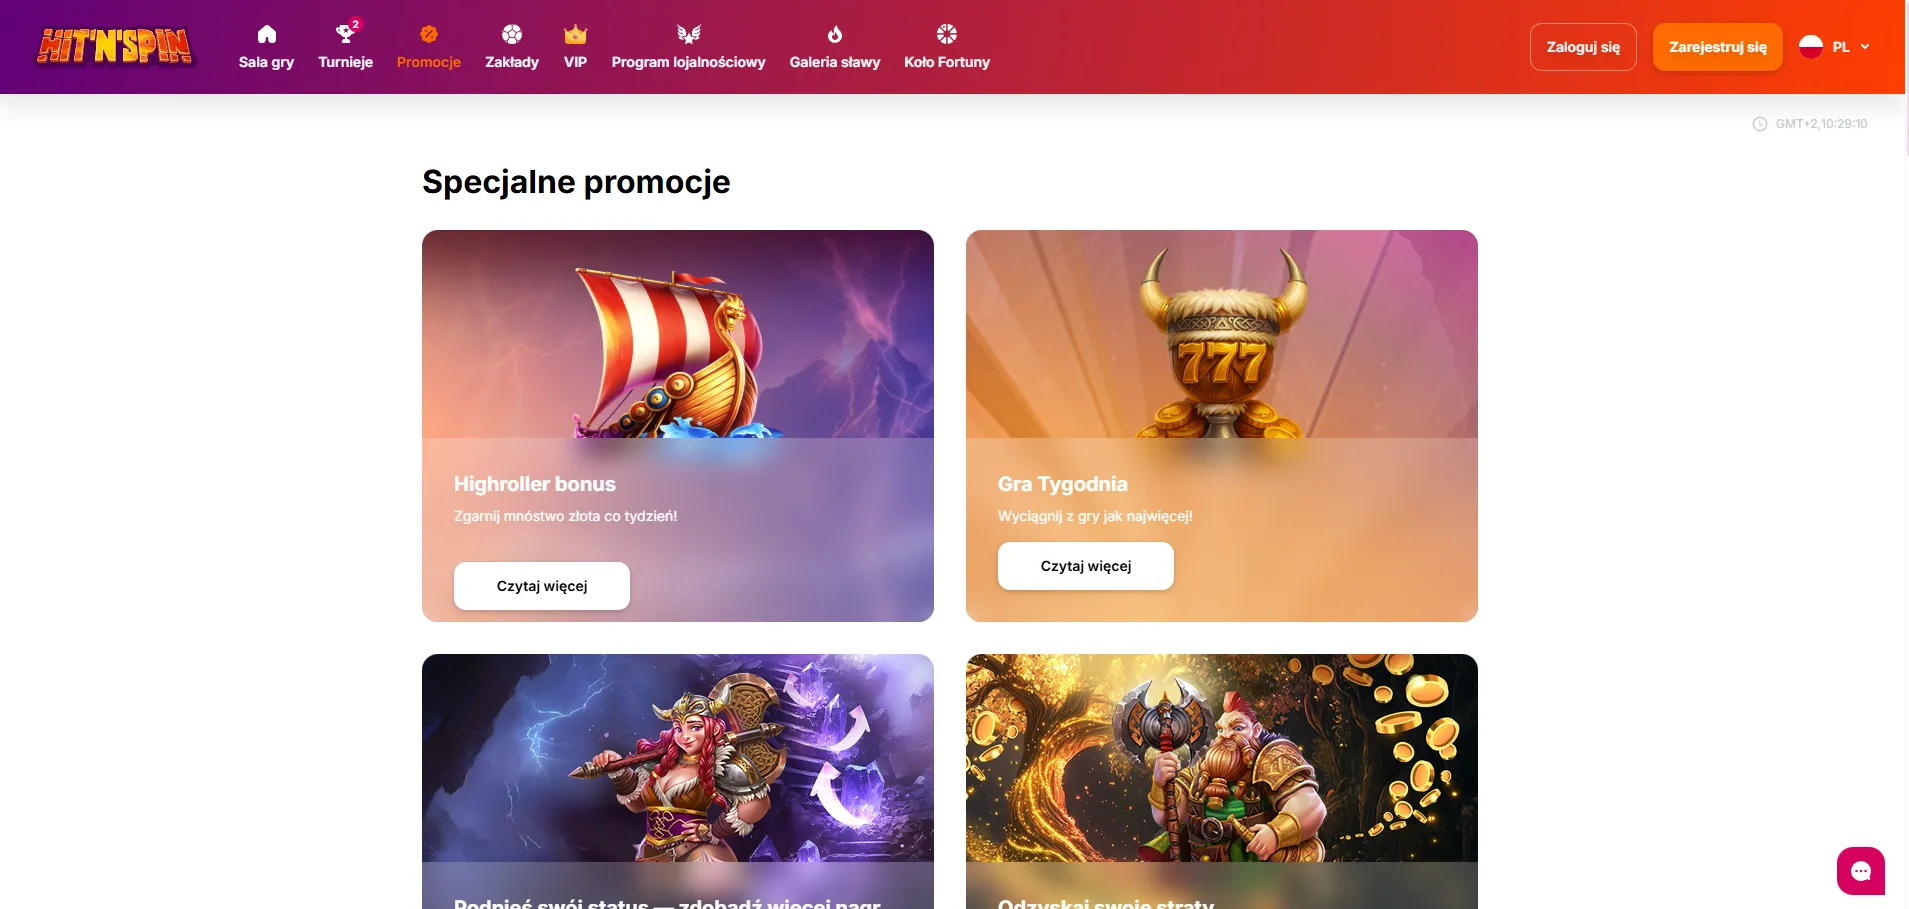Screen dimensions: 1909x909
Task: Open Sala gry home icon
Action: [266, 35]
